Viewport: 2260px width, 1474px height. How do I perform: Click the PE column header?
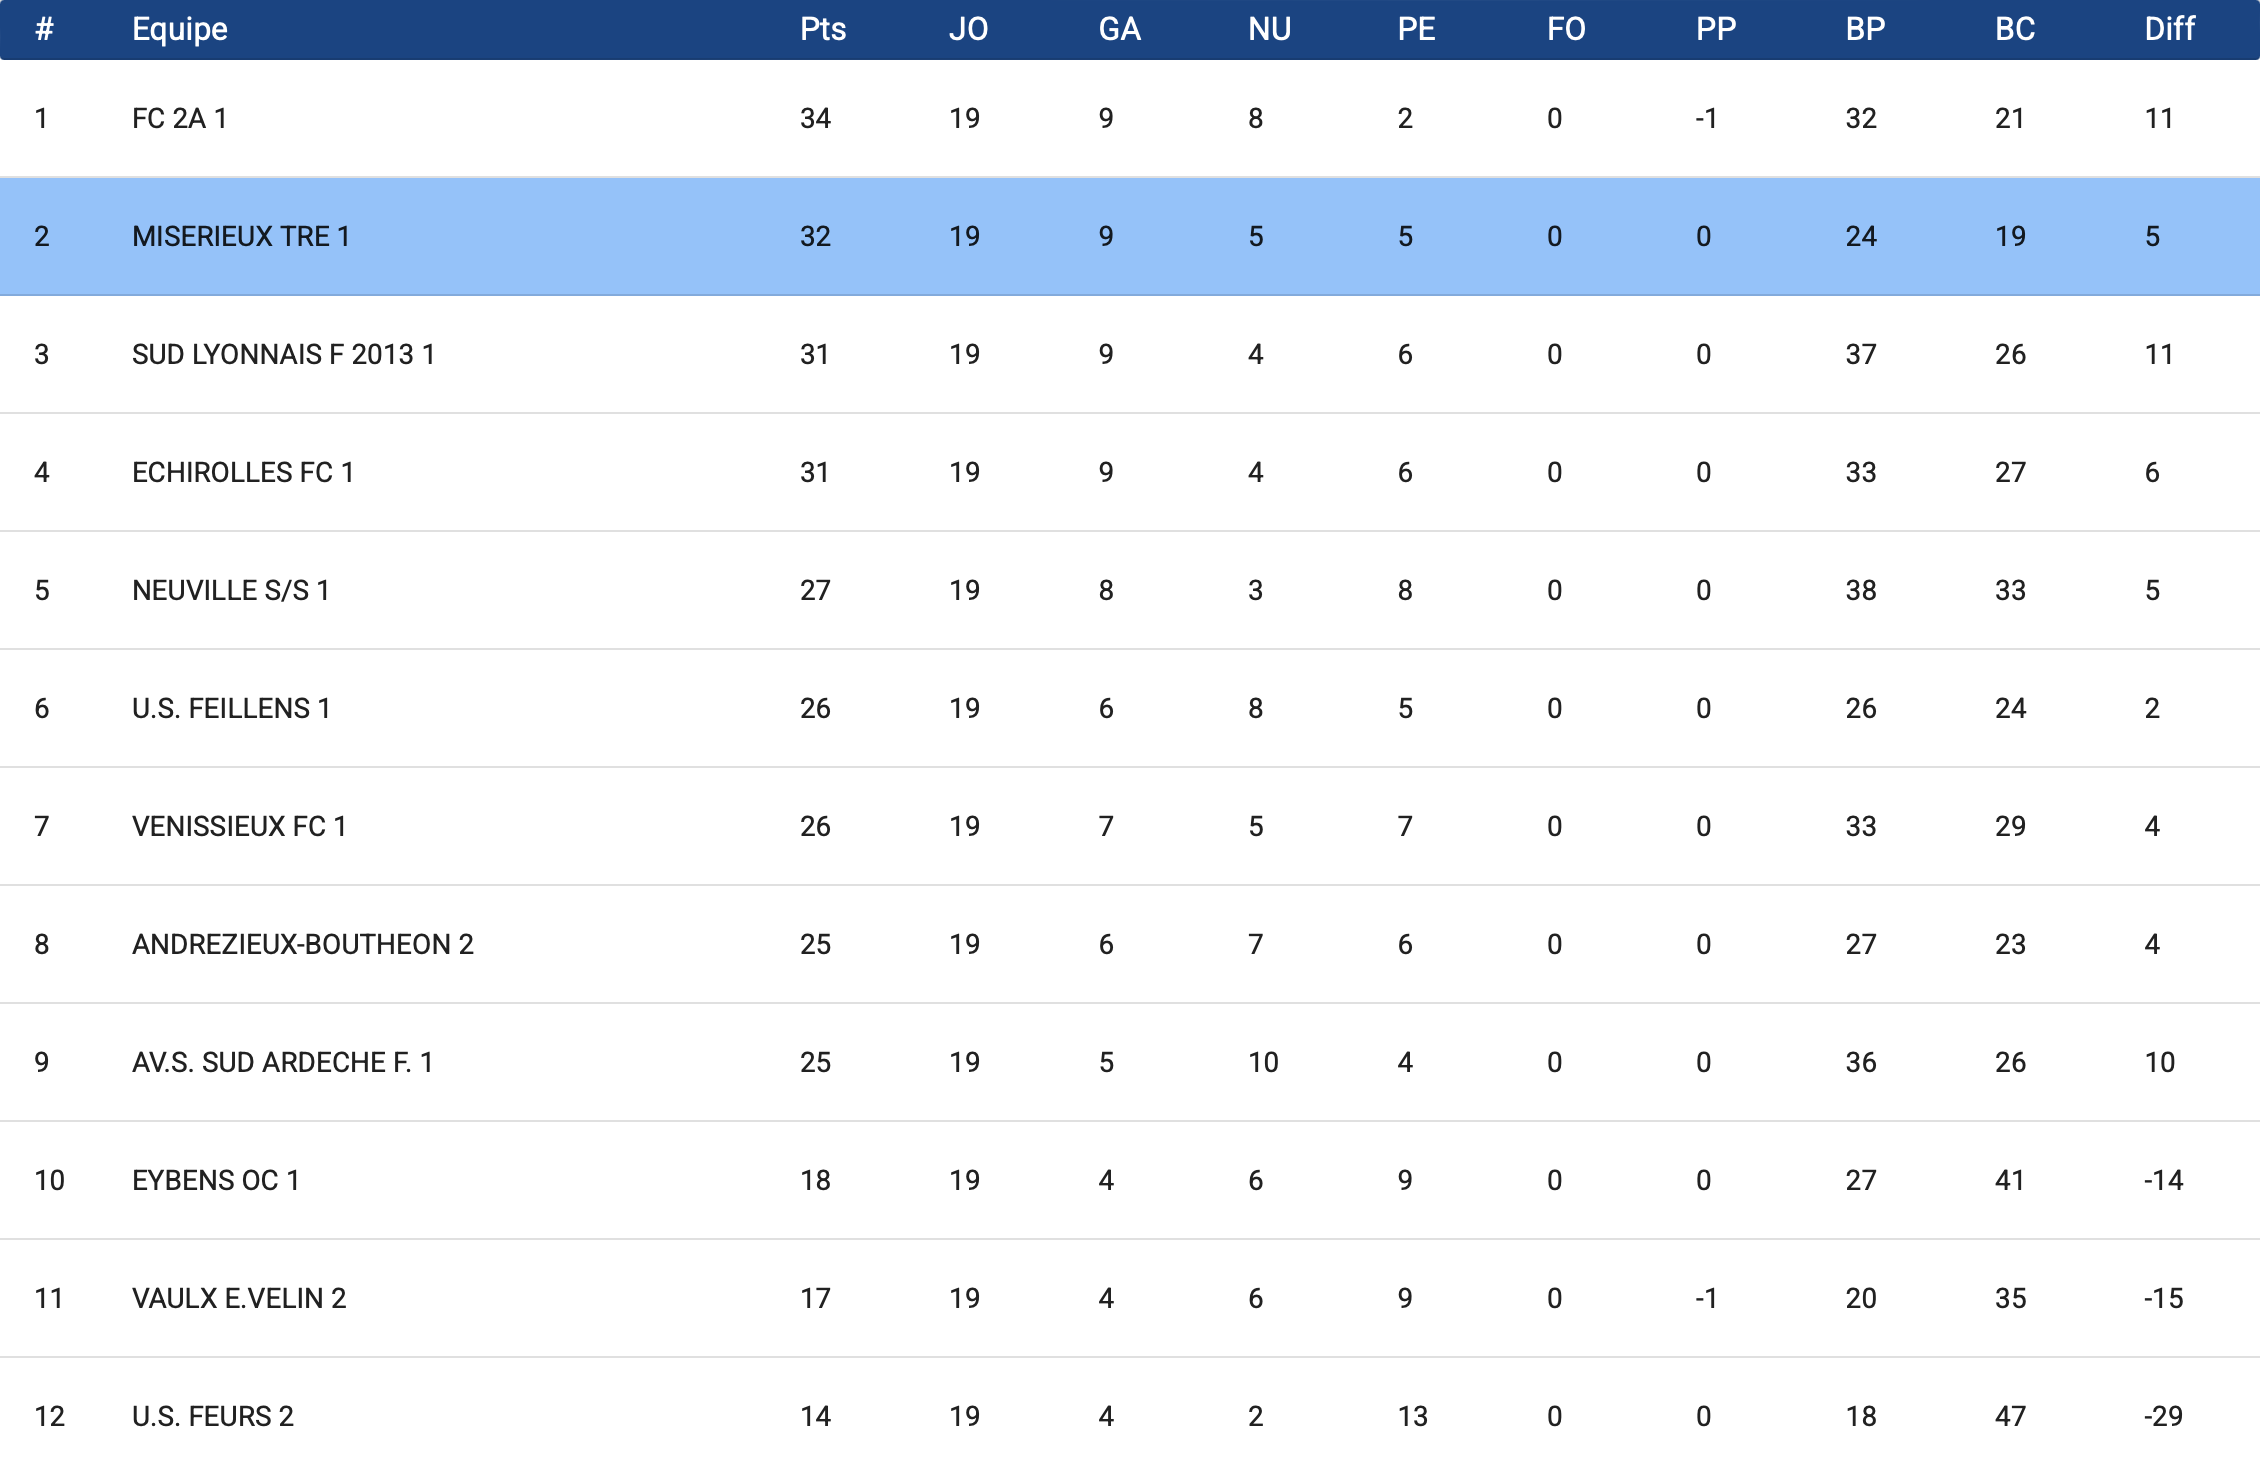pos(1416,29)
